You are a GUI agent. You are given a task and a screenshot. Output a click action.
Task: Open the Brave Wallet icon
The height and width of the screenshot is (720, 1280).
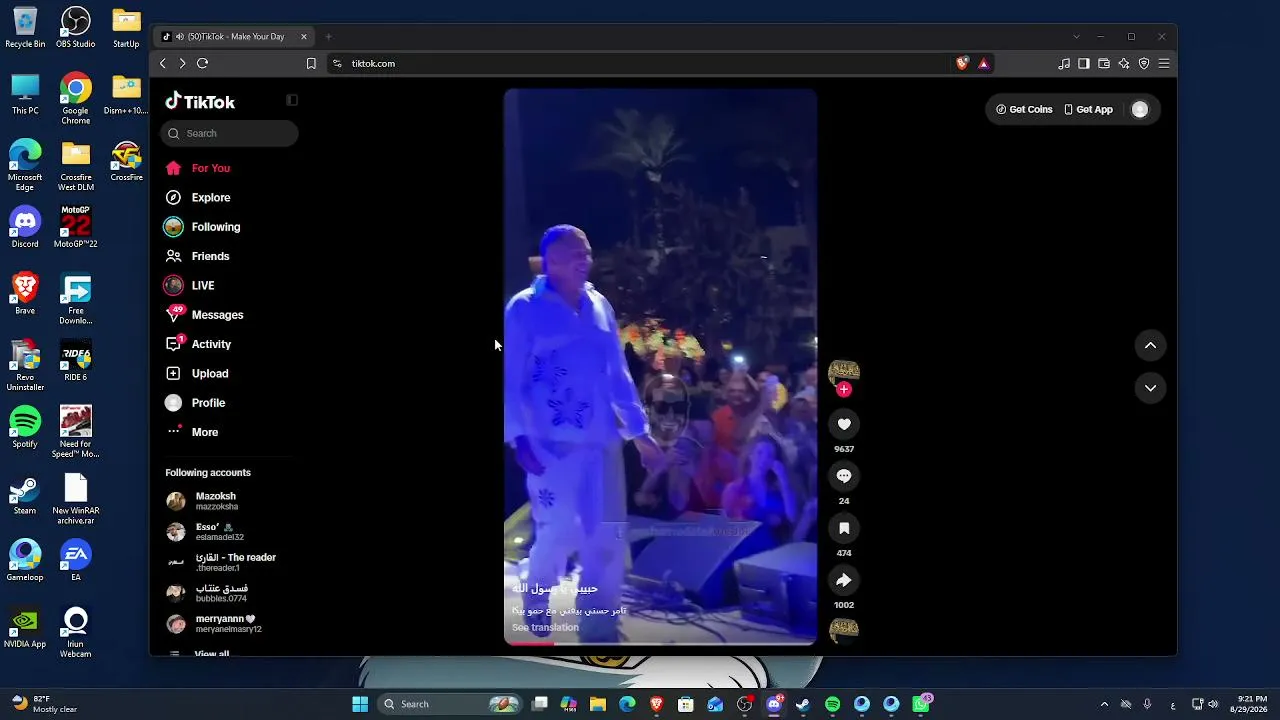(x=1104, y=63)
